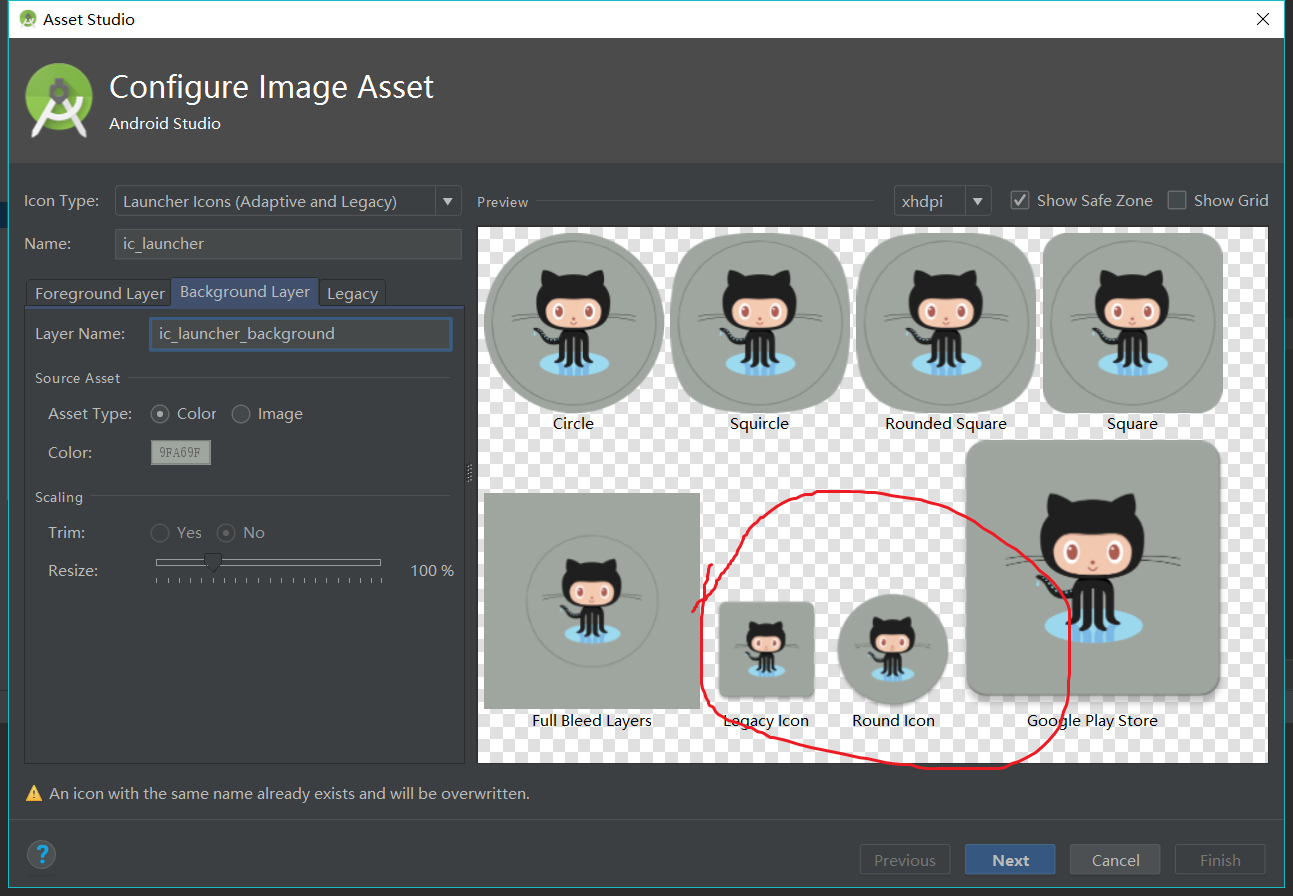Select the Round Icon preview

coord(893,649)
